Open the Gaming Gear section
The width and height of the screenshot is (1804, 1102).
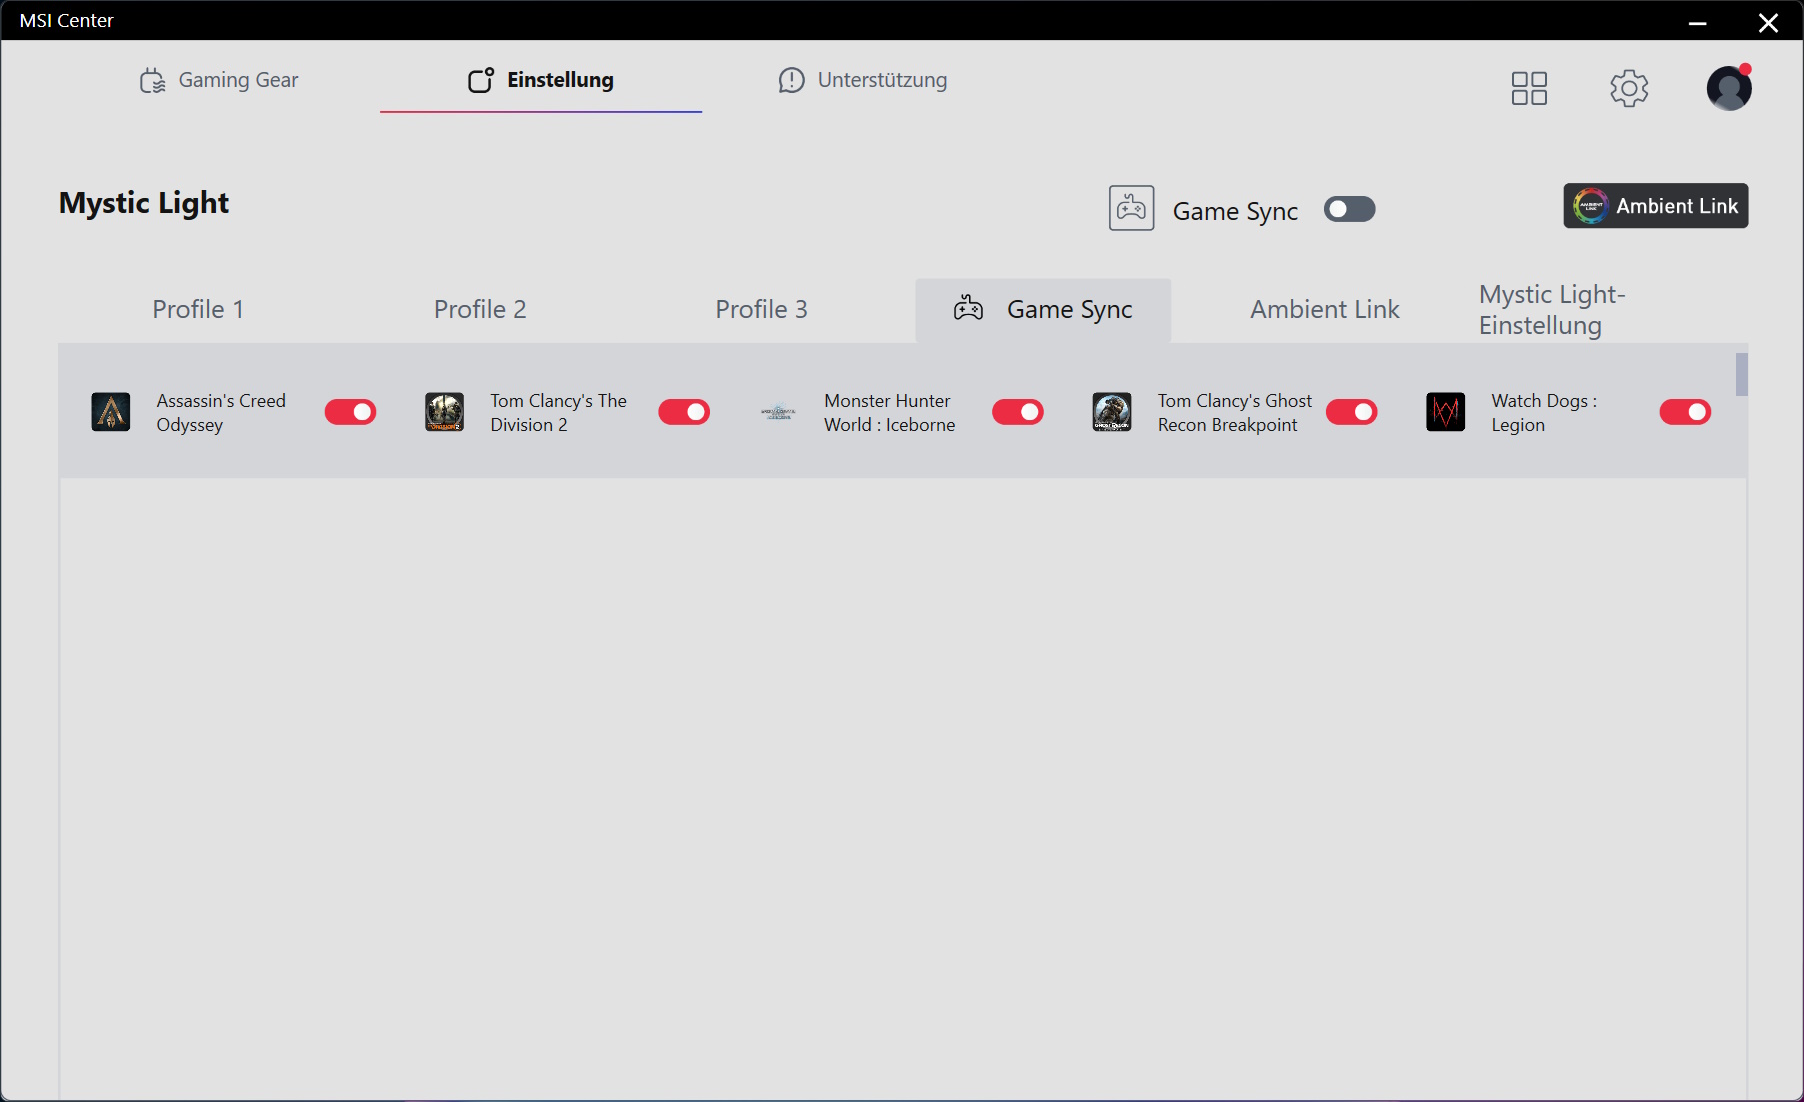220,80
